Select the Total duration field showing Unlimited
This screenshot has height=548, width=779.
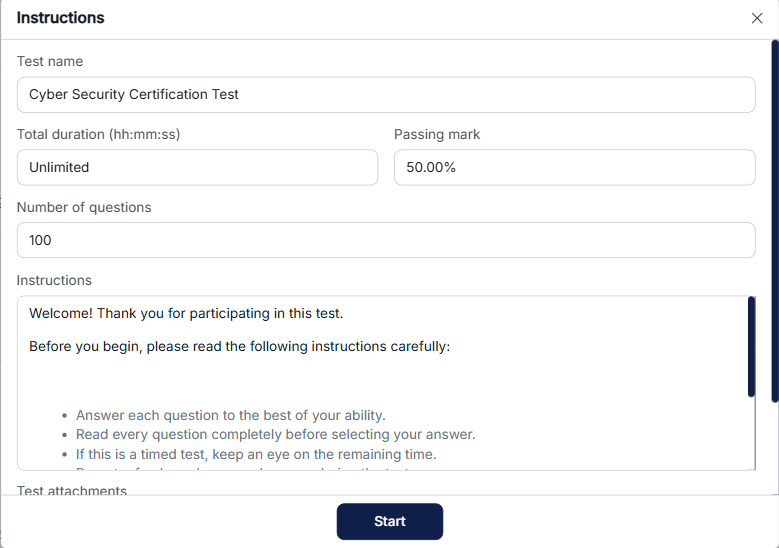coord(197,167)
